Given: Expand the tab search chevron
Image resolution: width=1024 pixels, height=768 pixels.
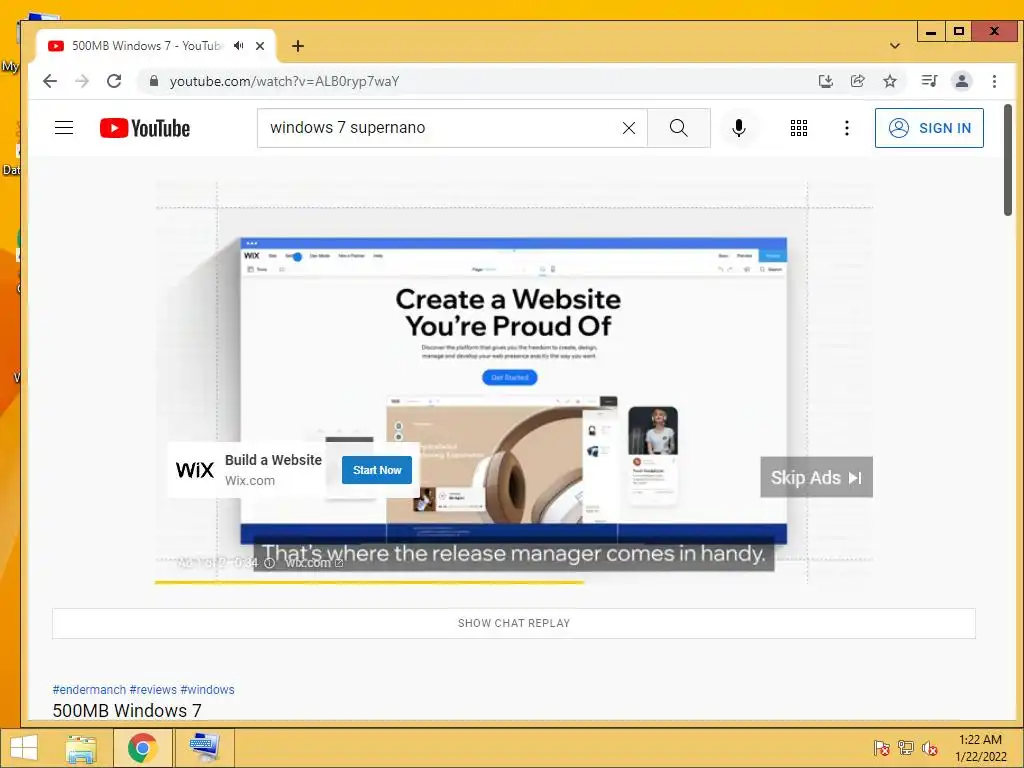Looking at the screenshot, I should (895, 46).
